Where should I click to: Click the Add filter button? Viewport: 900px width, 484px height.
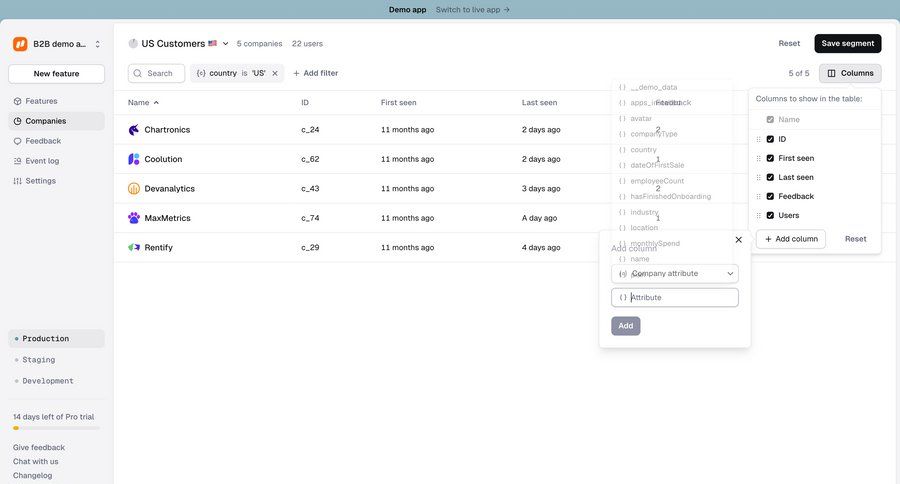pos(316,73)
